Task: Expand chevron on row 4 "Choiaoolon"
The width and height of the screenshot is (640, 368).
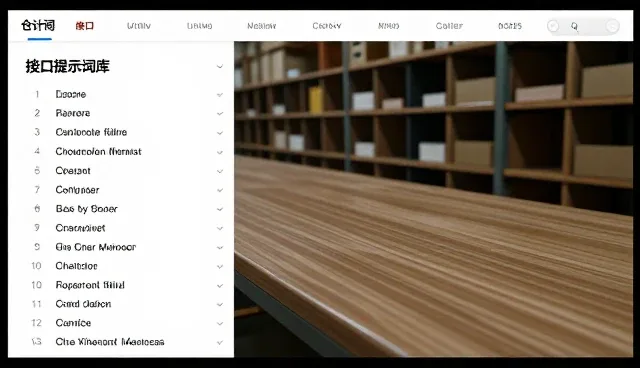Action: tap(220, 152)
